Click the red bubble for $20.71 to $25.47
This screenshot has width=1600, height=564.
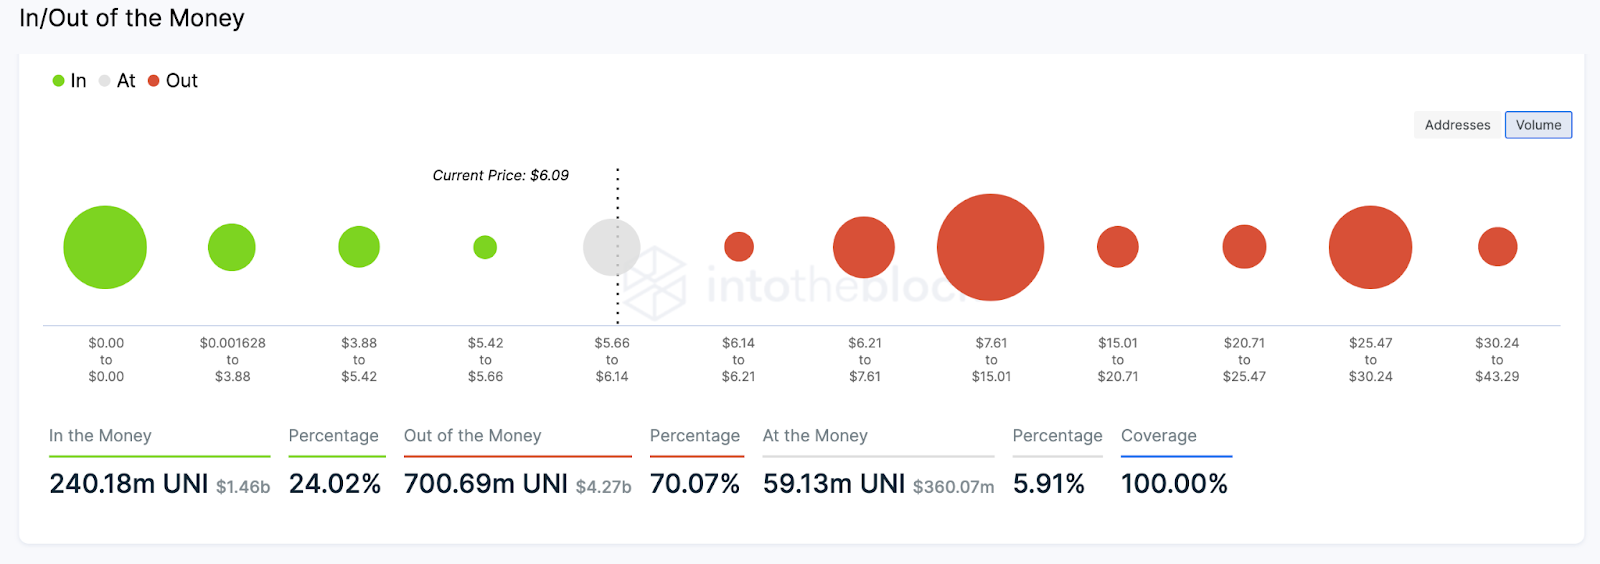coord(1244,247)
